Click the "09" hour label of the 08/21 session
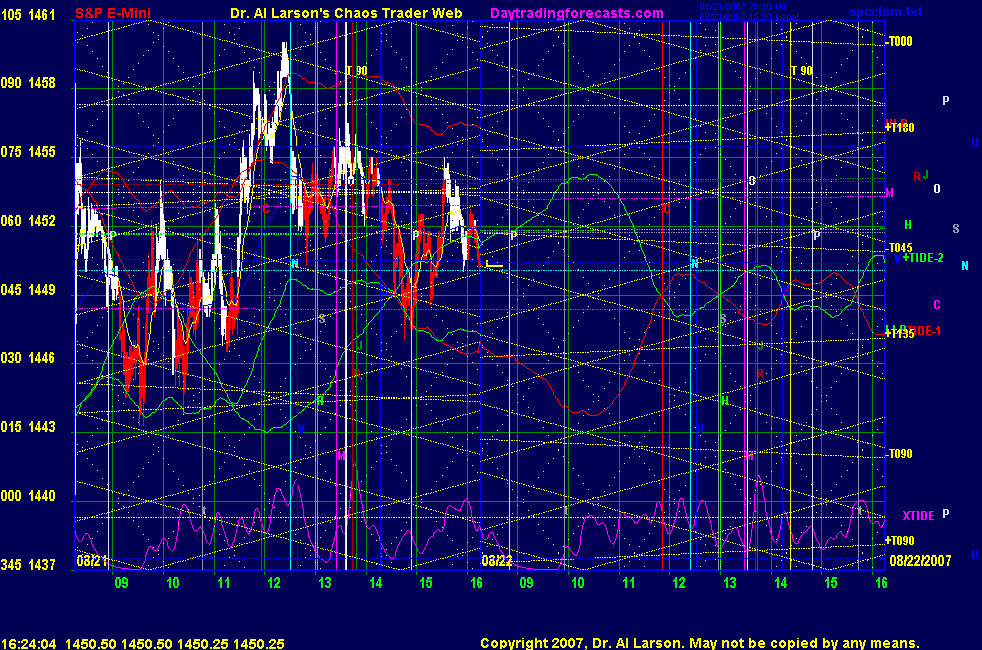 click(x=121, y=583)
